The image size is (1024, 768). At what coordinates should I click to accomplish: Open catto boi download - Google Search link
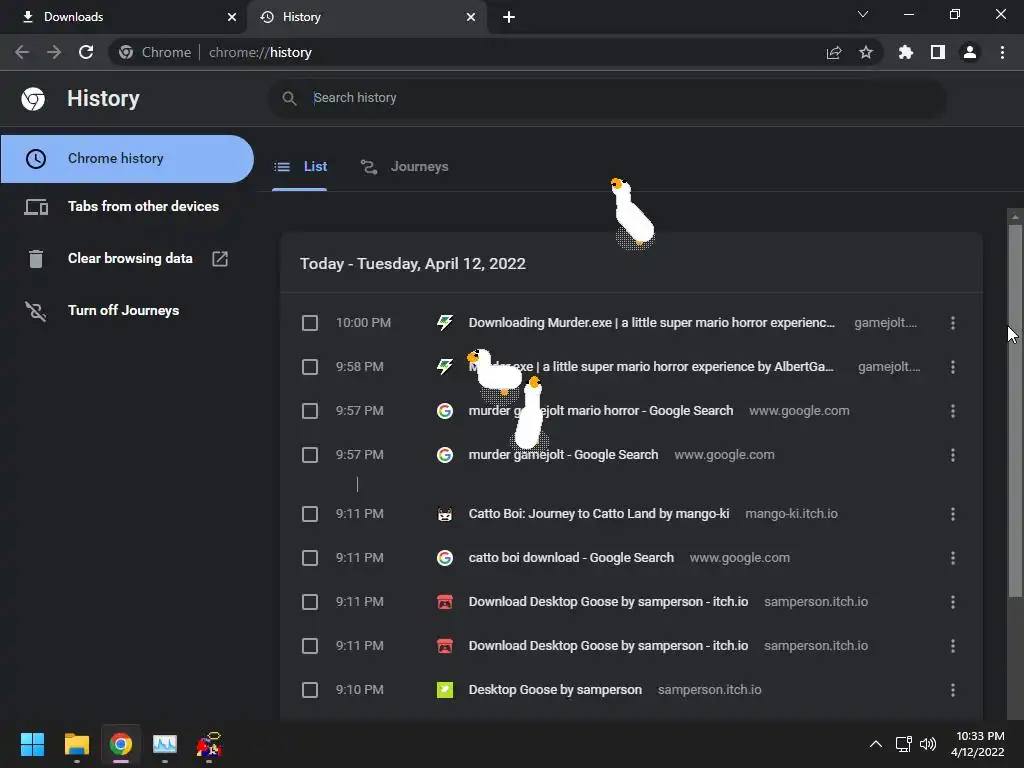coord(571,558)
